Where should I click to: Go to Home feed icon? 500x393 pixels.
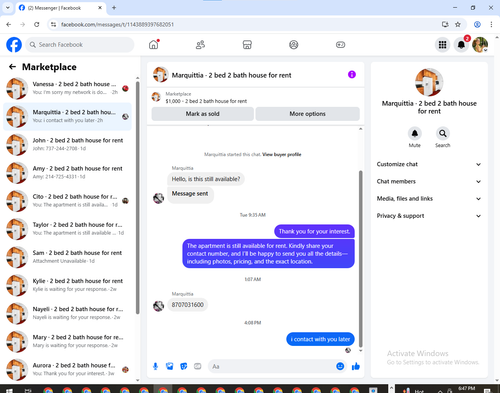point(154,45)
